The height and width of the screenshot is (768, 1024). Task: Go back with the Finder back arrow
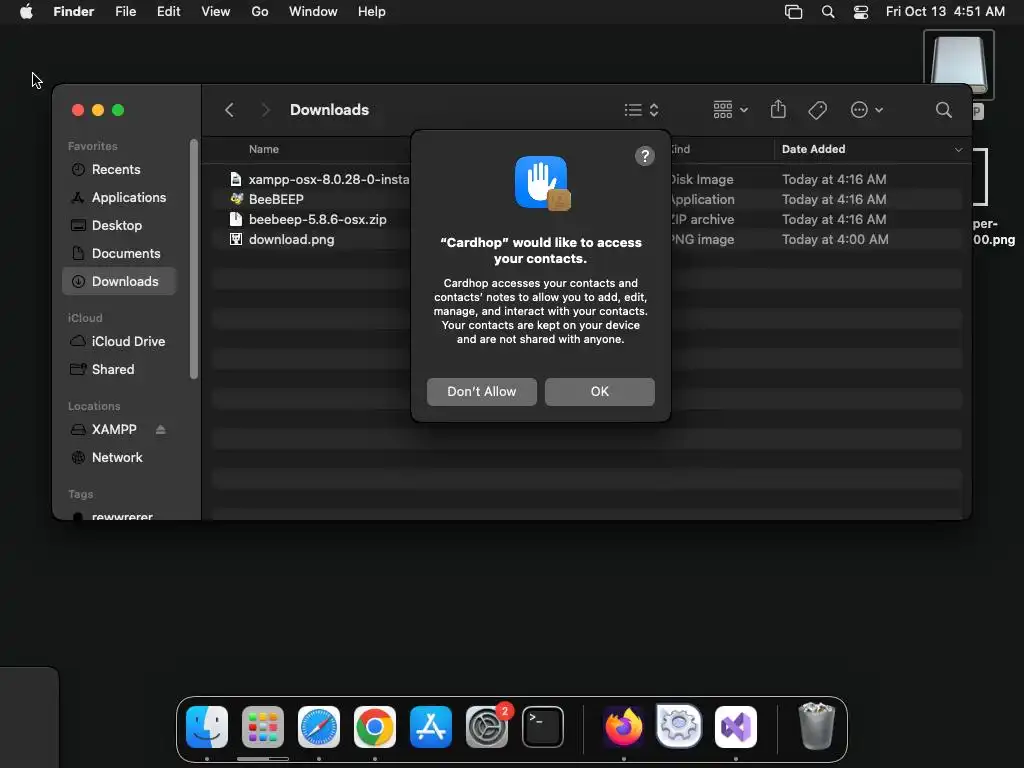(x=229, y=110)
